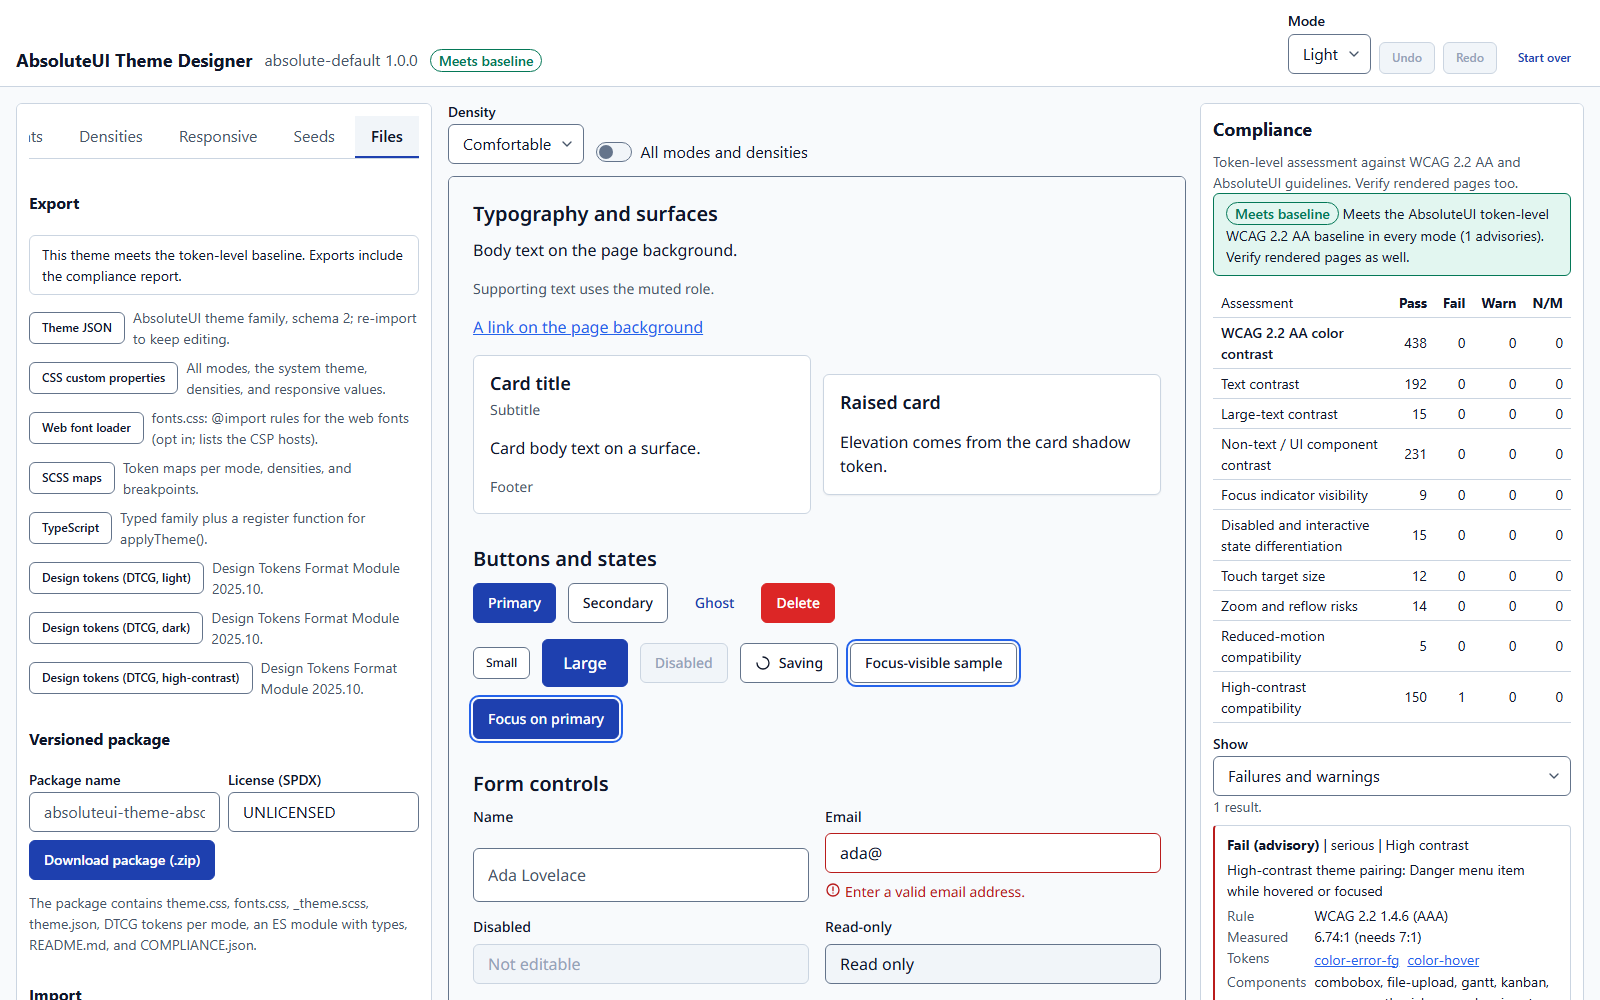
Task: Click the error icon beside the email validation message
Action: click(x=833, y=891)
